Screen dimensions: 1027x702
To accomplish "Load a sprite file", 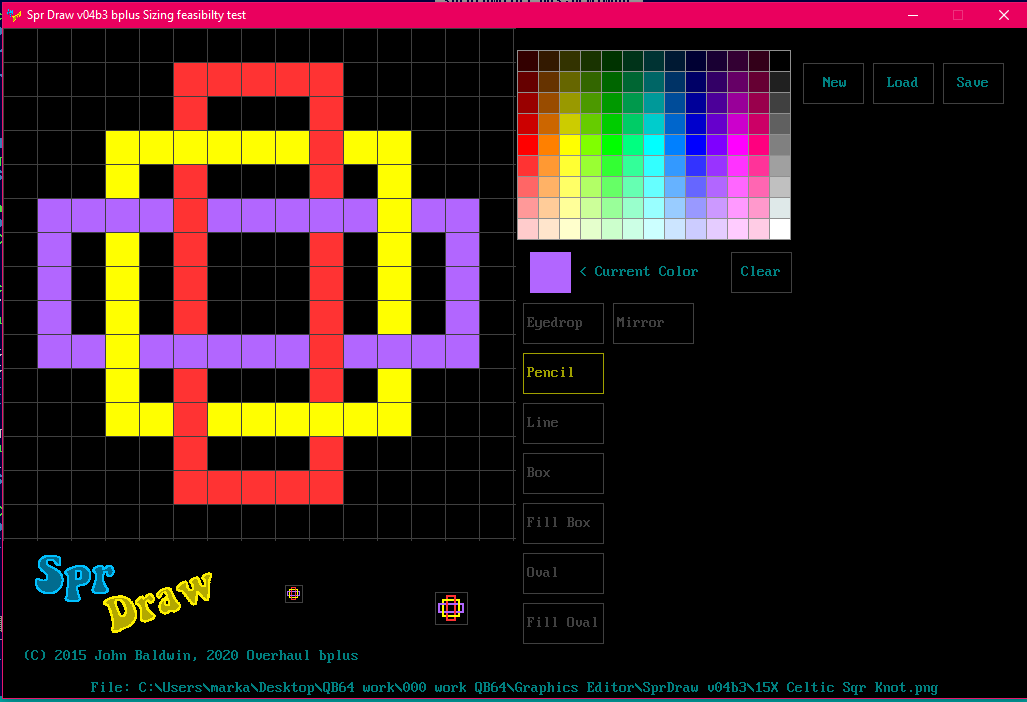I will point(902,83).
